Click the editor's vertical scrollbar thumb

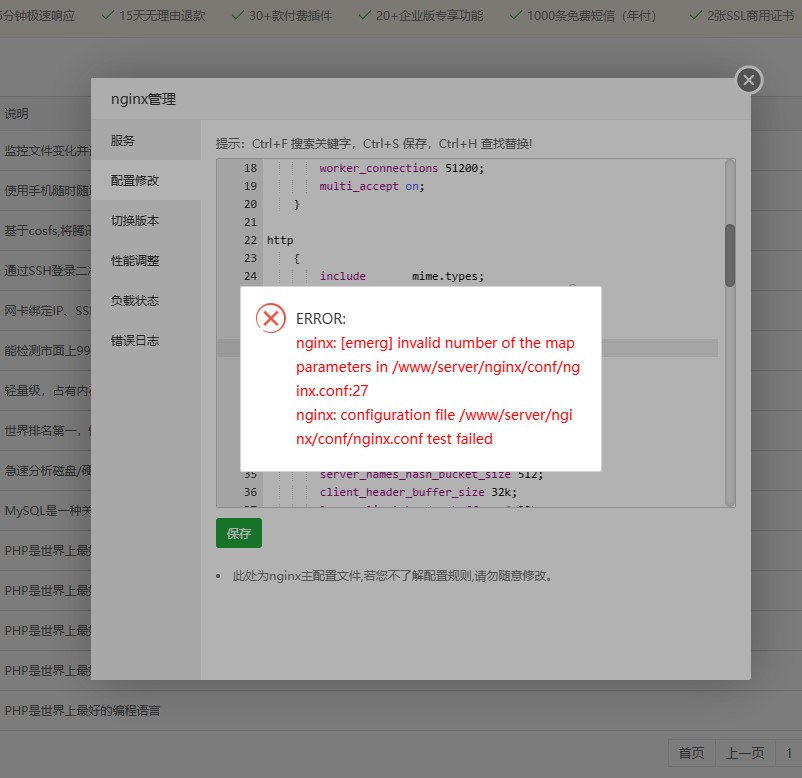point(730,255)
